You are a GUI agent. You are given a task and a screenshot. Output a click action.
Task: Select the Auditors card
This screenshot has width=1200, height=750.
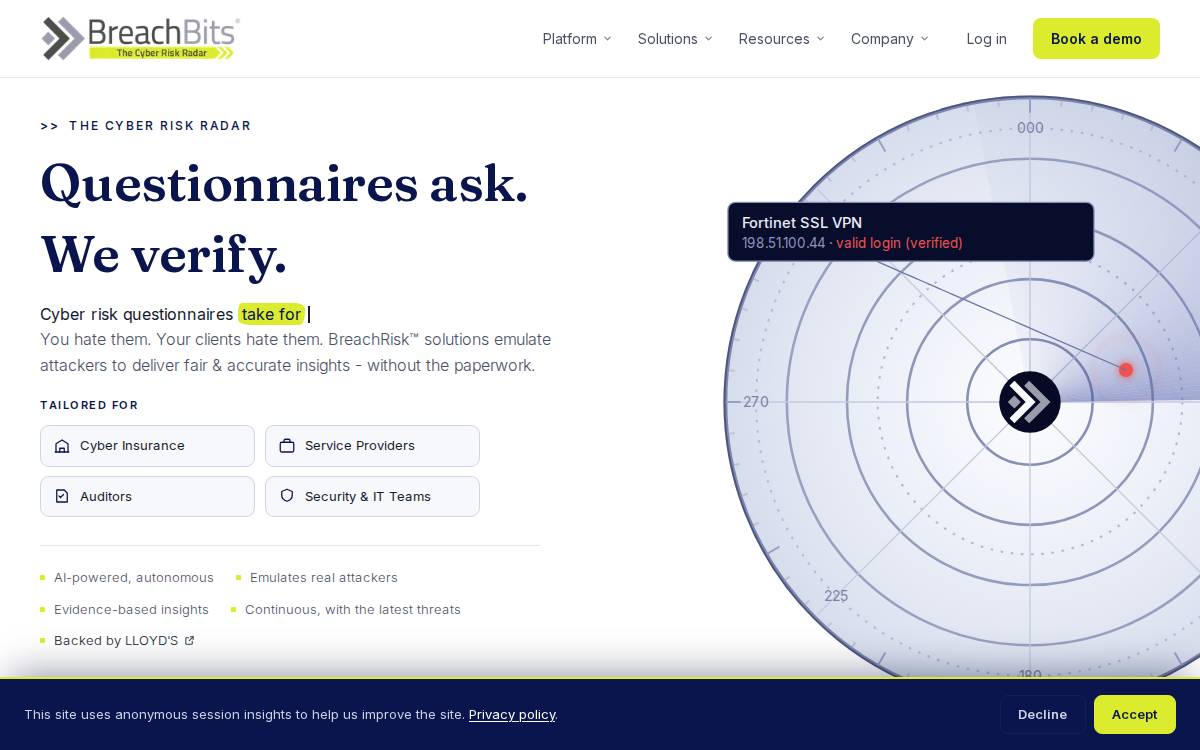pyautogui.click(x=147, y=496)
